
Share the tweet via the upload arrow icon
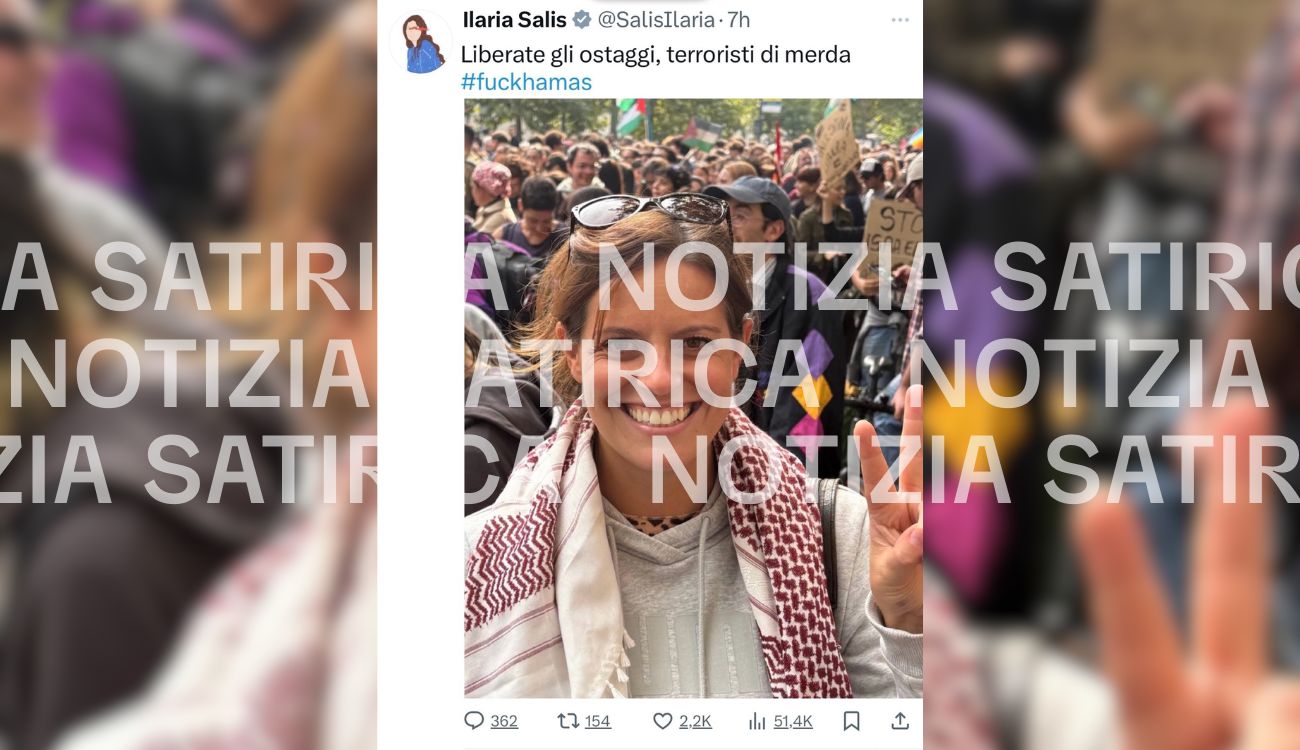(899, 720)
